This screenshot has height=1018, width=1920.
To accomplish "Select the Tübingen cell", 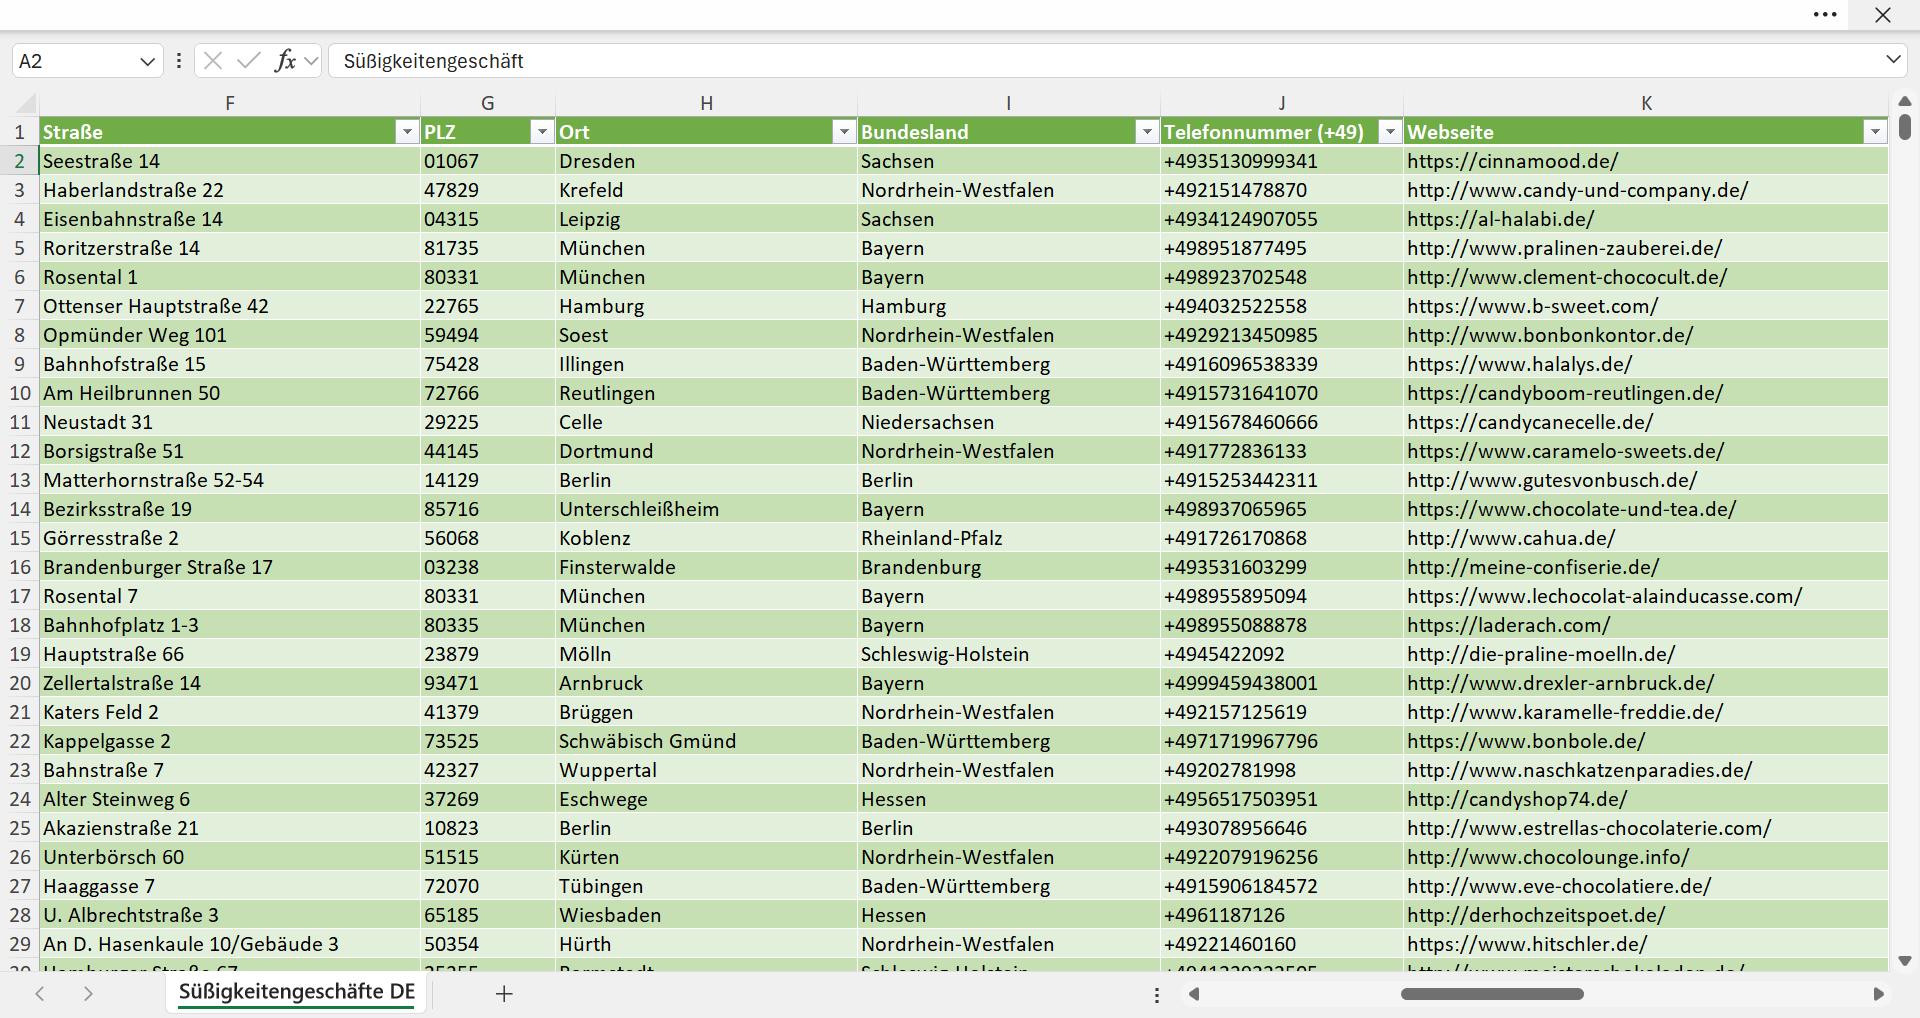I will (707, 886).
